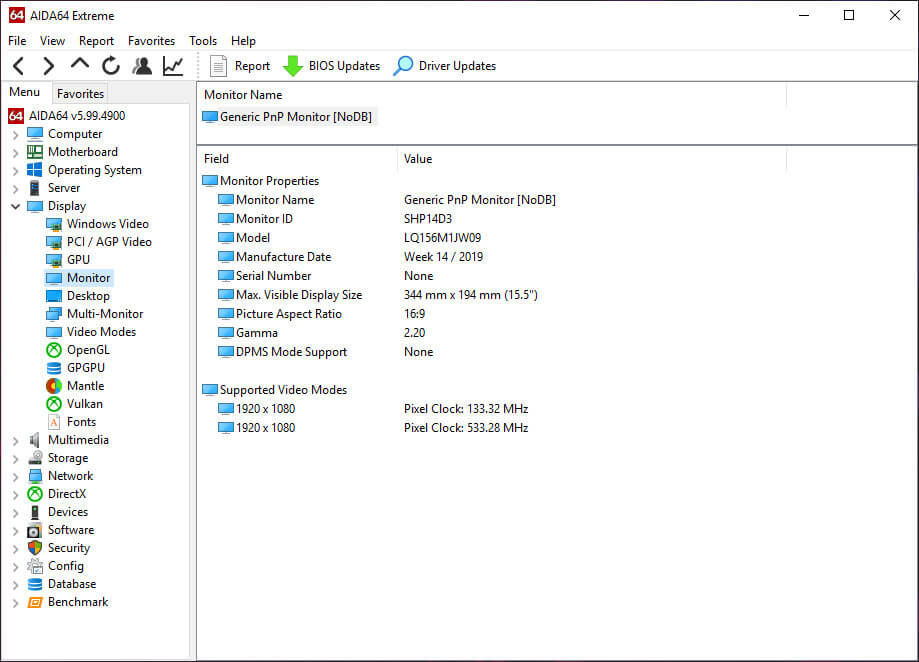Open Driver Updates
919x662 pixels.
445,66
